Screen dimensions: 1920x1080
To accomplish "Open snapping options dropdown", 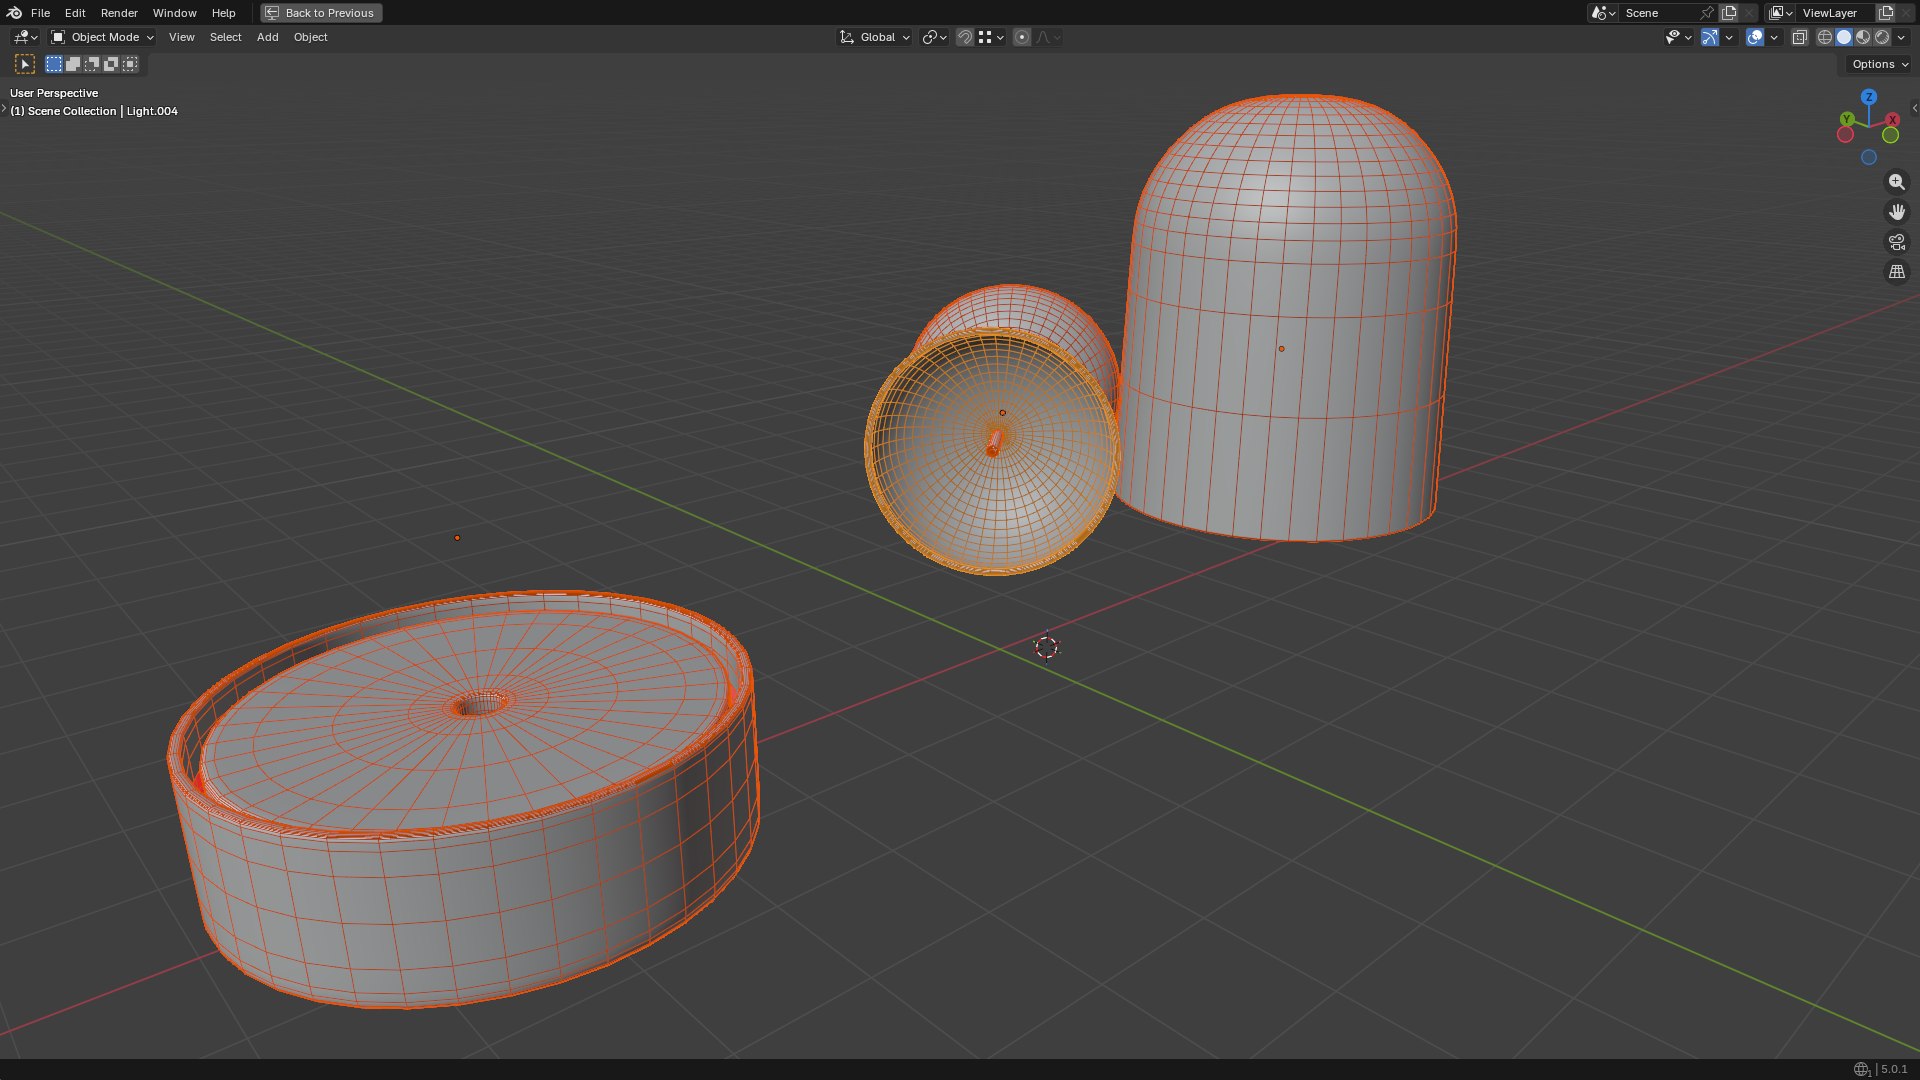I will coord(991,37).
